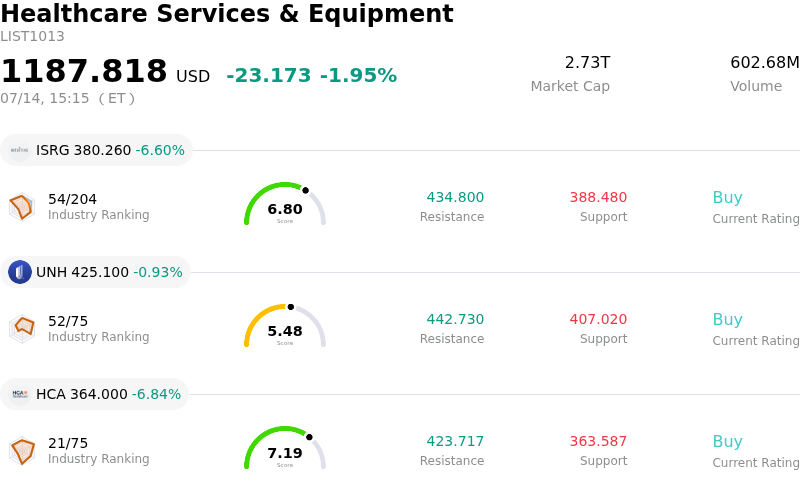Screen dimensions: 800x488
Task: Select the HCA Buy current rating
Action: (x=728, y=441)
